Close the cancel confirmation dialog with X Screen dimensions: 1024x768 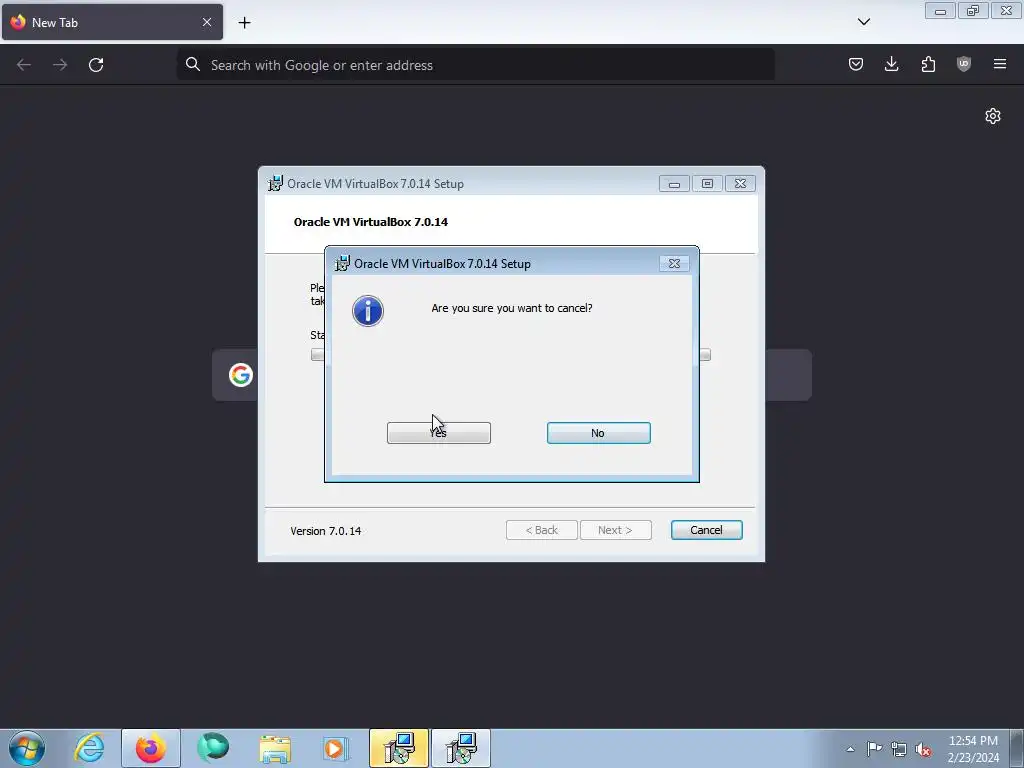pyautogui.click(x=674, y=263)
